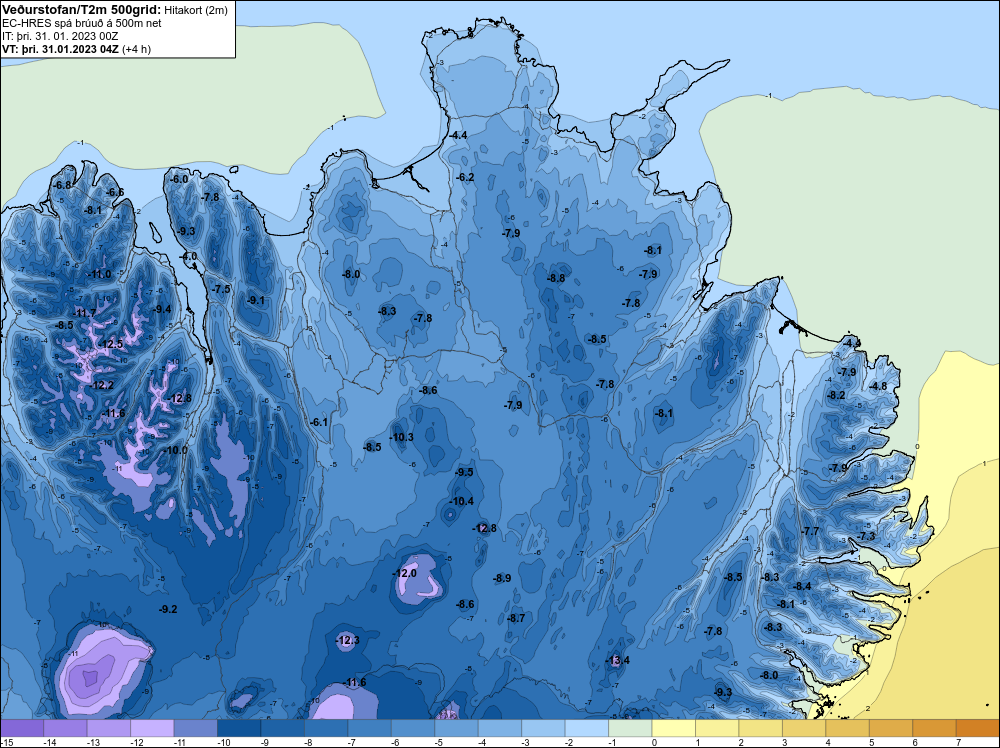Select the purple legend swatch labeled -15
The width and height of the screenshot is (1000, 748).
22,728
